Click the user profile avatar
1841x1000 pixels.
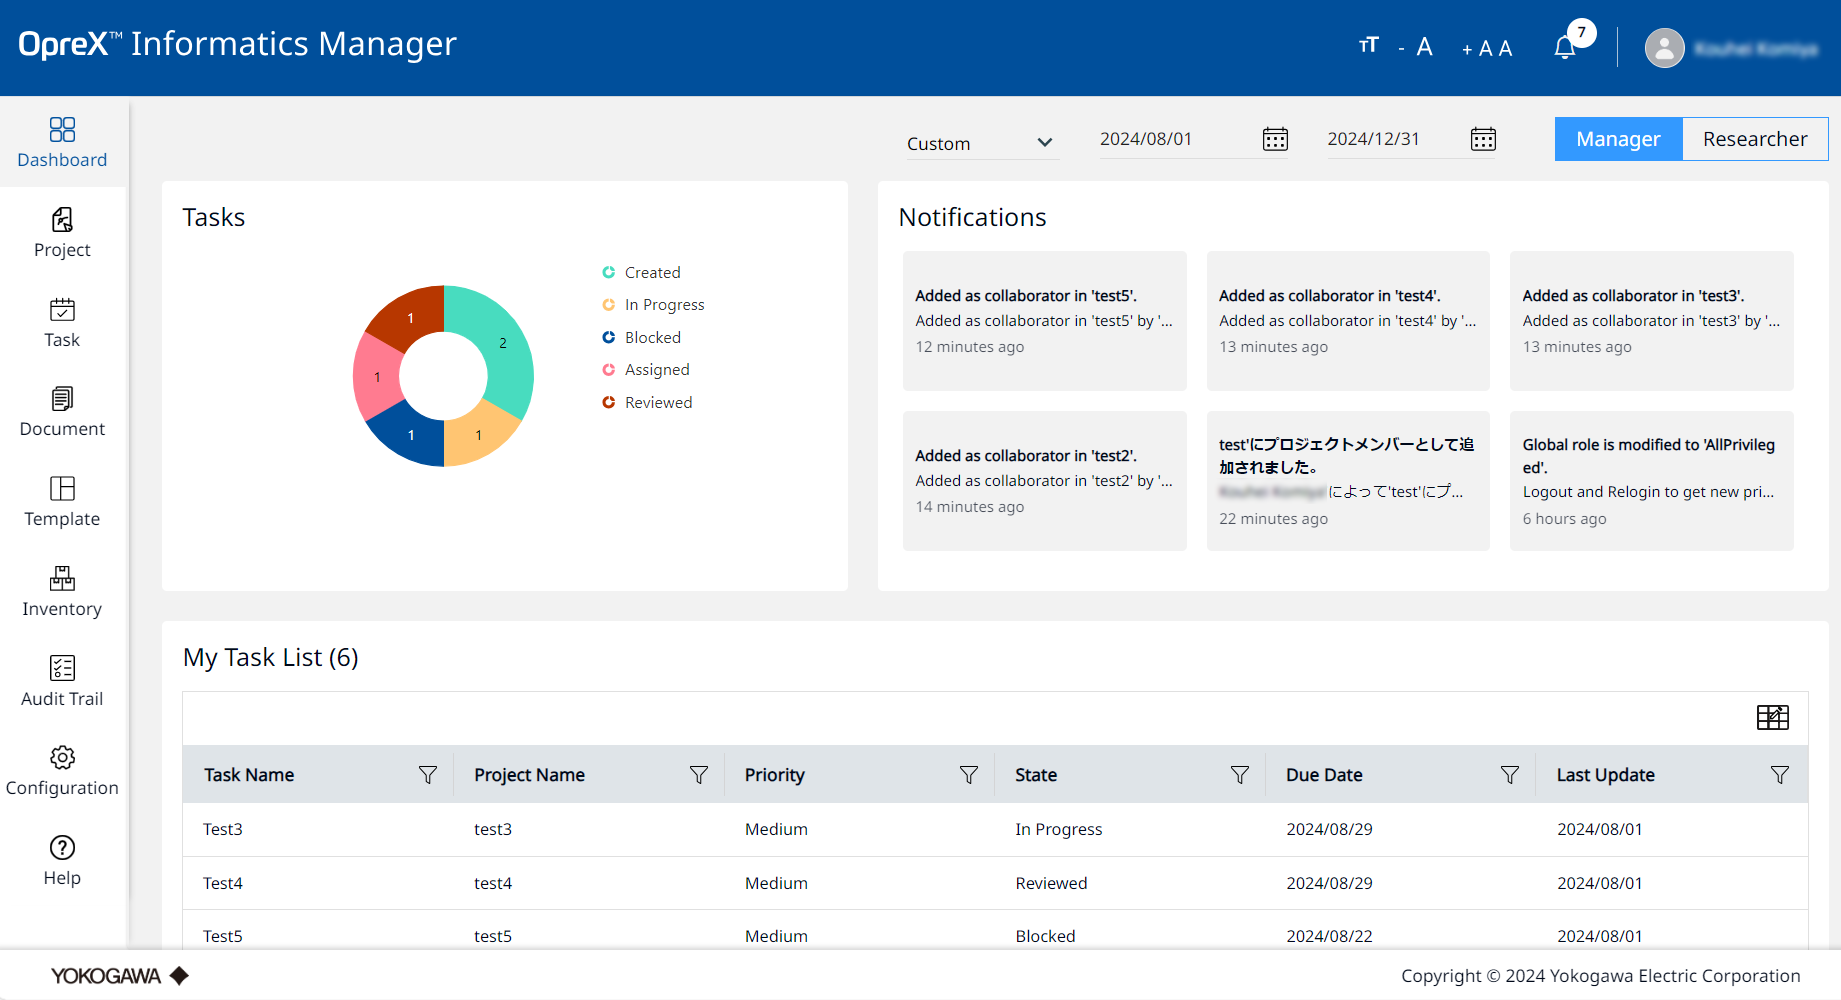pos(1664,48)
